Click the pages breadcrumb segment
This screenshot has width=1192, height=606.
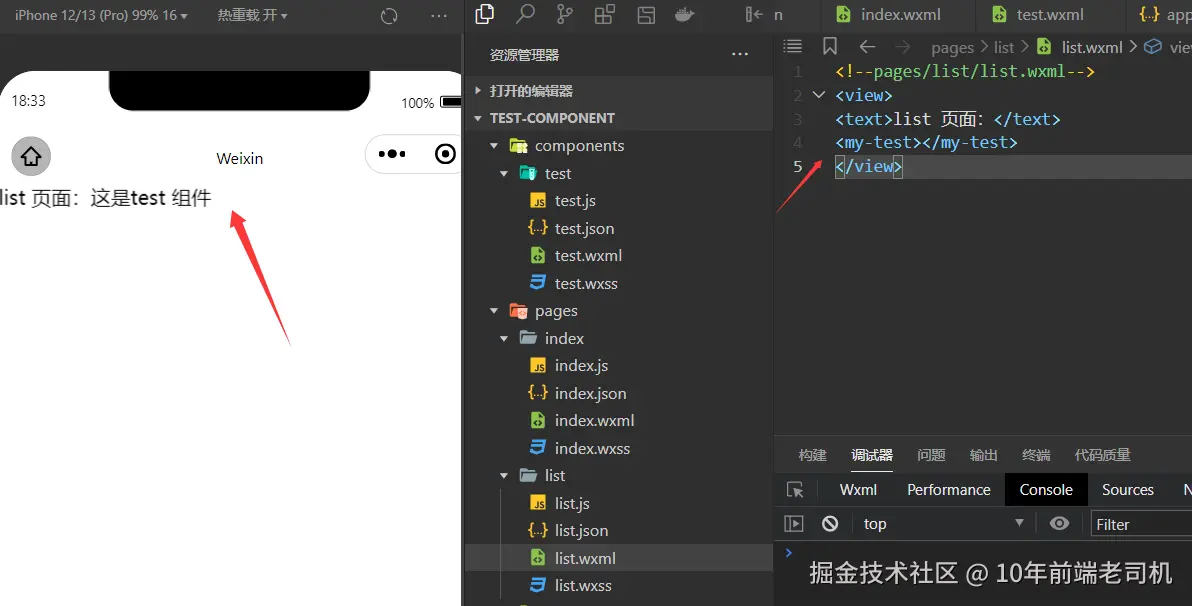(952, 47)
